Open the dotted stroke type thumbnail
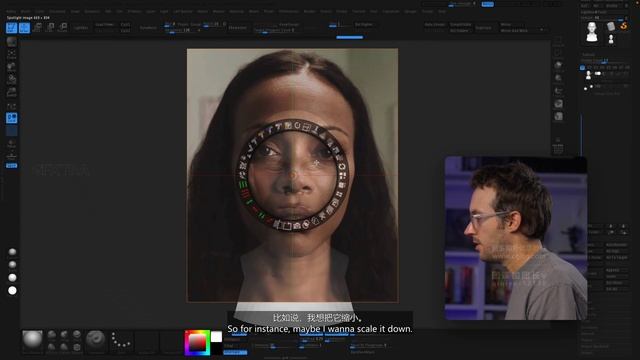 [121, 340]
